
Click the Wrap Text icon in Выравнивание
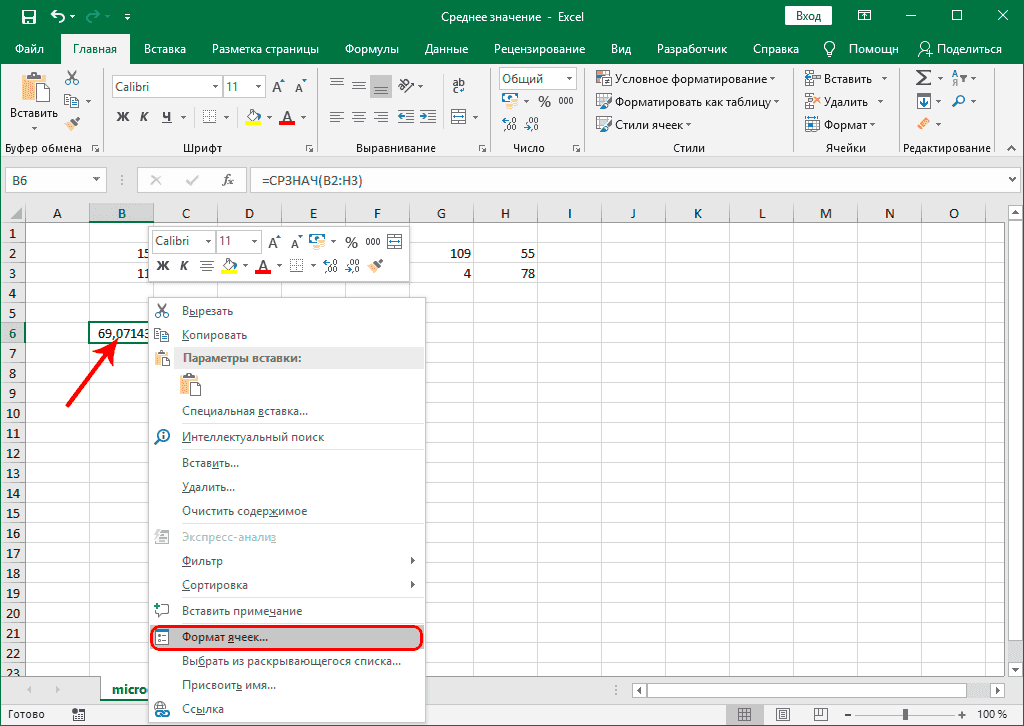click(x=459, y=85)
